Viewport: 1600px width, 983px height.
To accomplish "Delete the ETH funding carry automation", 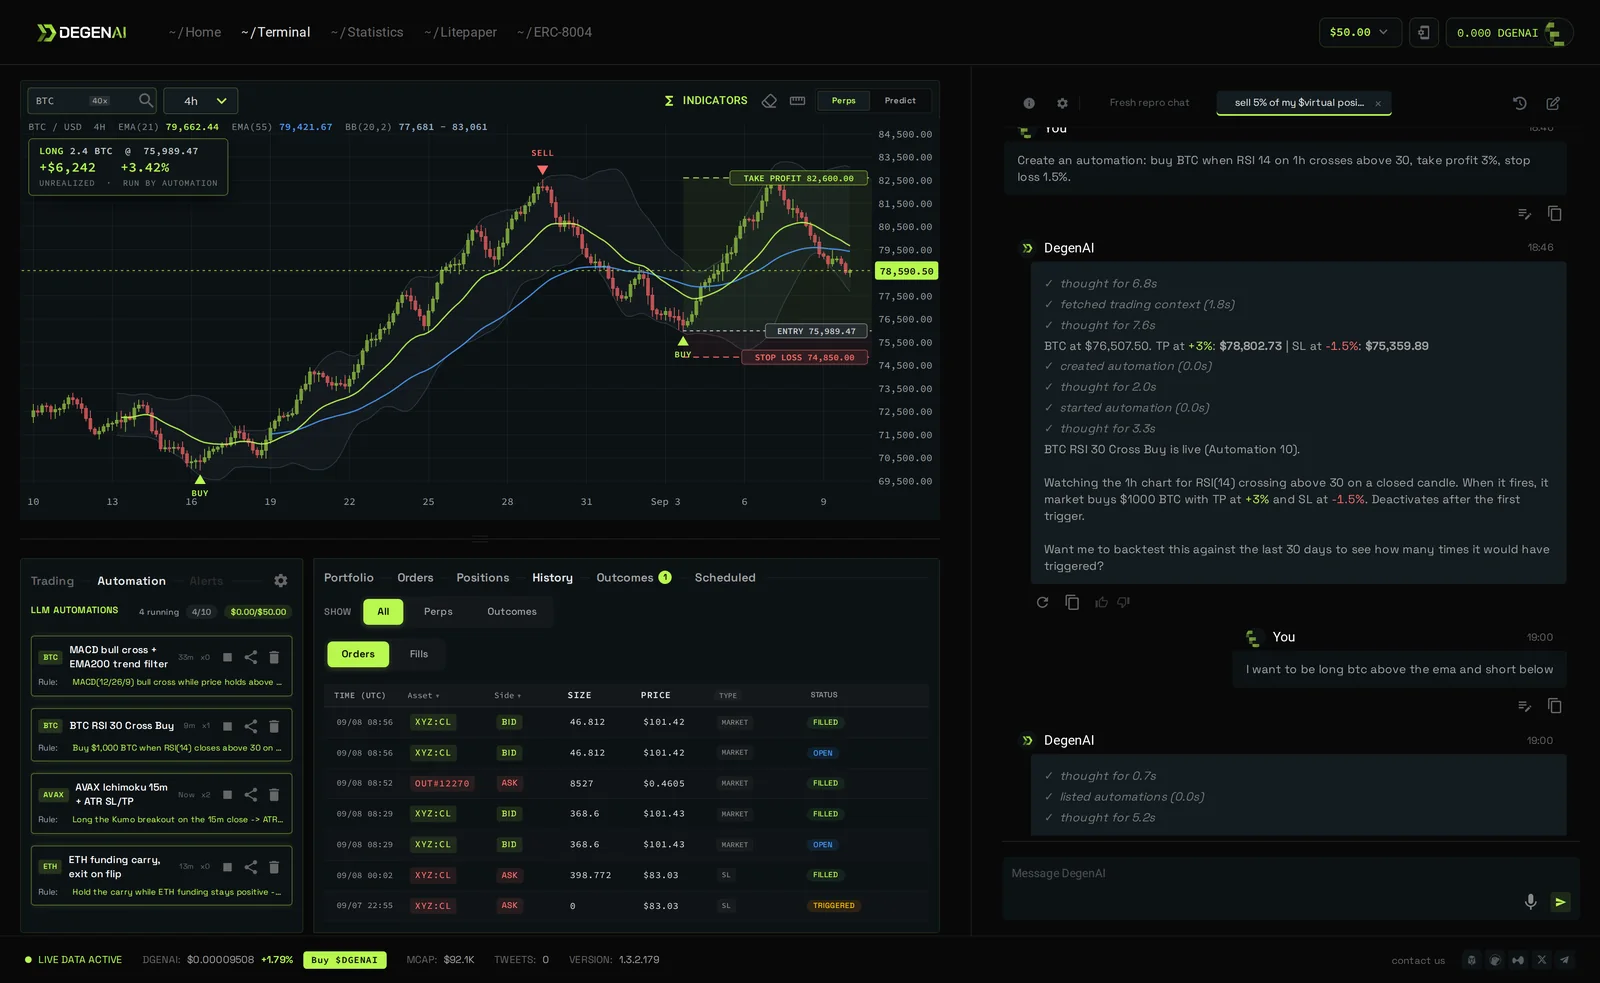I will tap(274, 867).
